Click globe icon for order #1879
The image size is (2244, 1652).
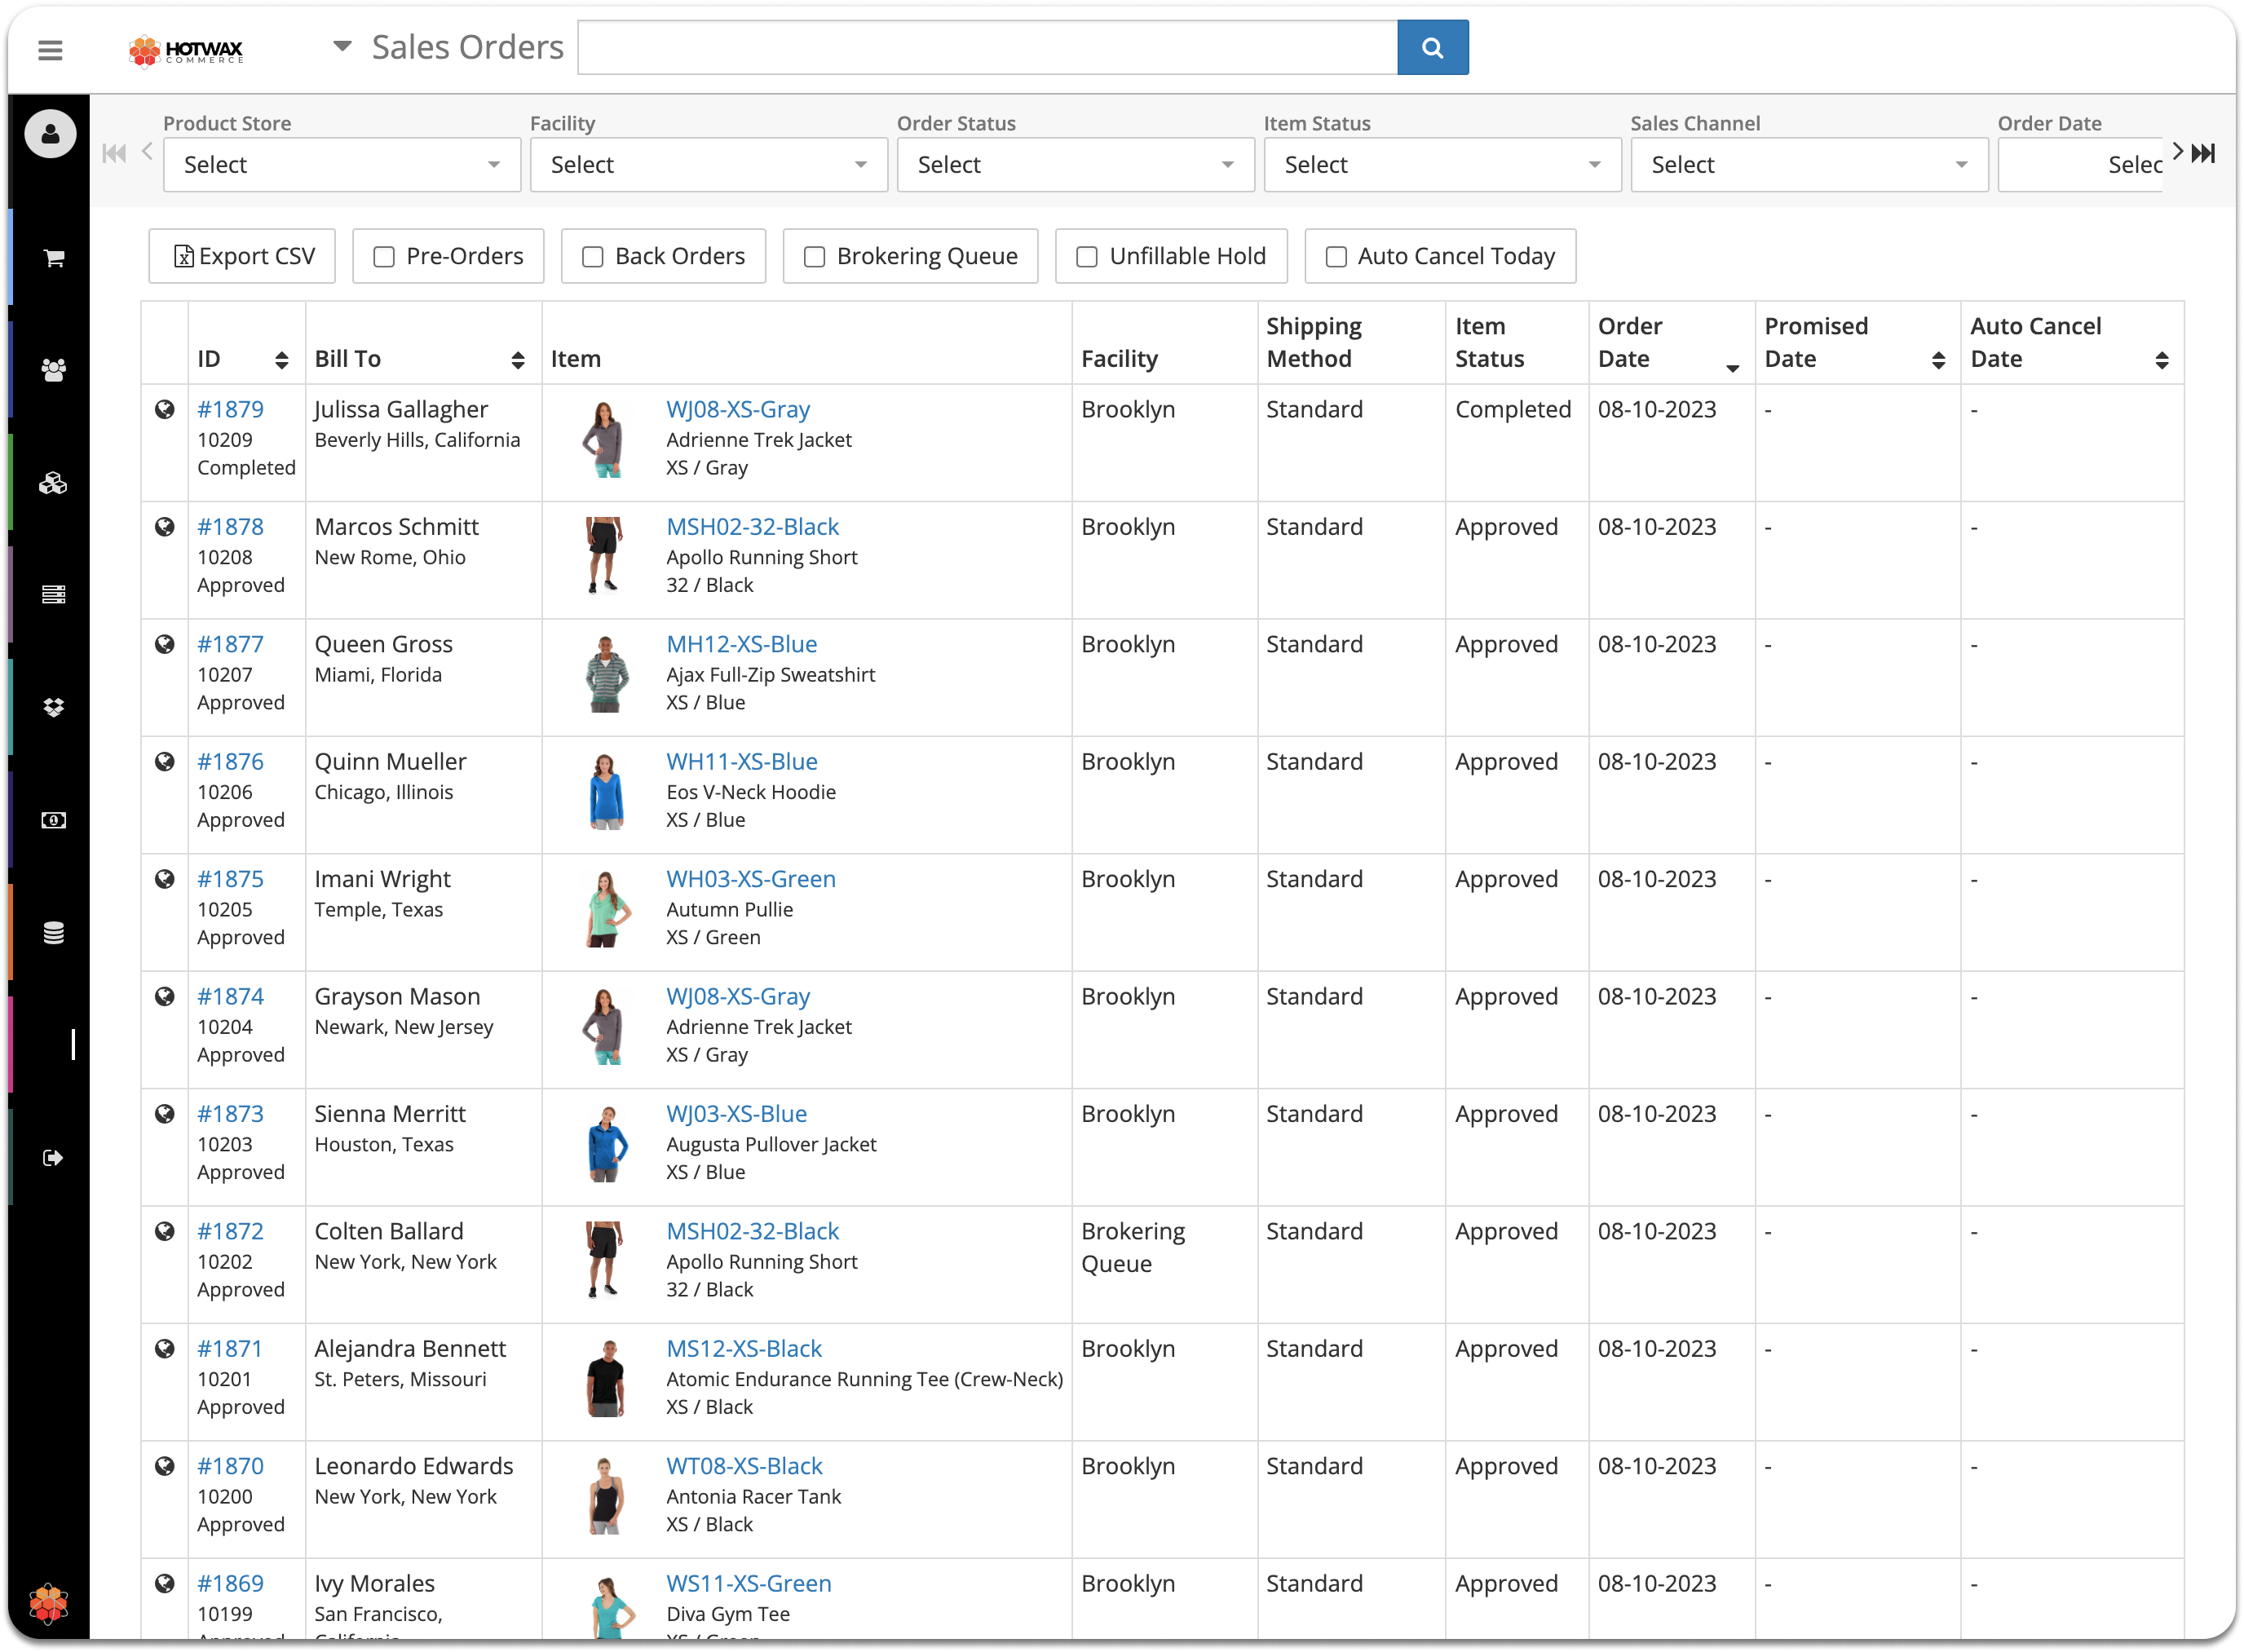pos(165,409)
